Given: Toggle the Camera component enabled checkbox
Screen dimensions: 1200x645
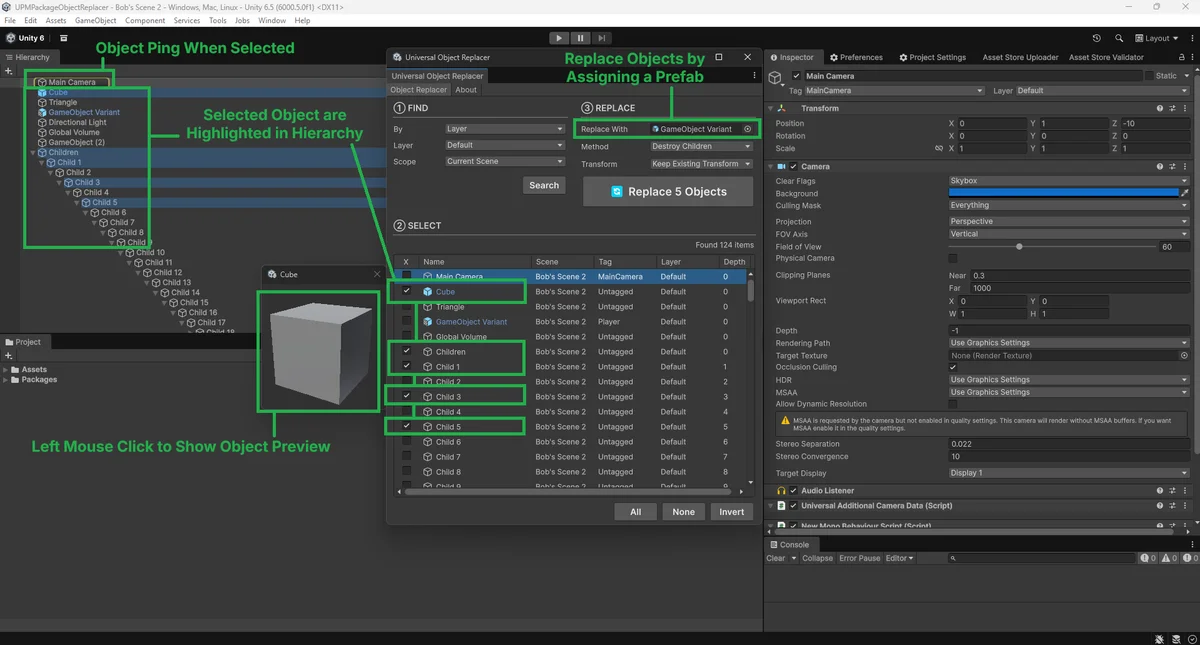Looking at the screenshot, I should coord(794,166).
